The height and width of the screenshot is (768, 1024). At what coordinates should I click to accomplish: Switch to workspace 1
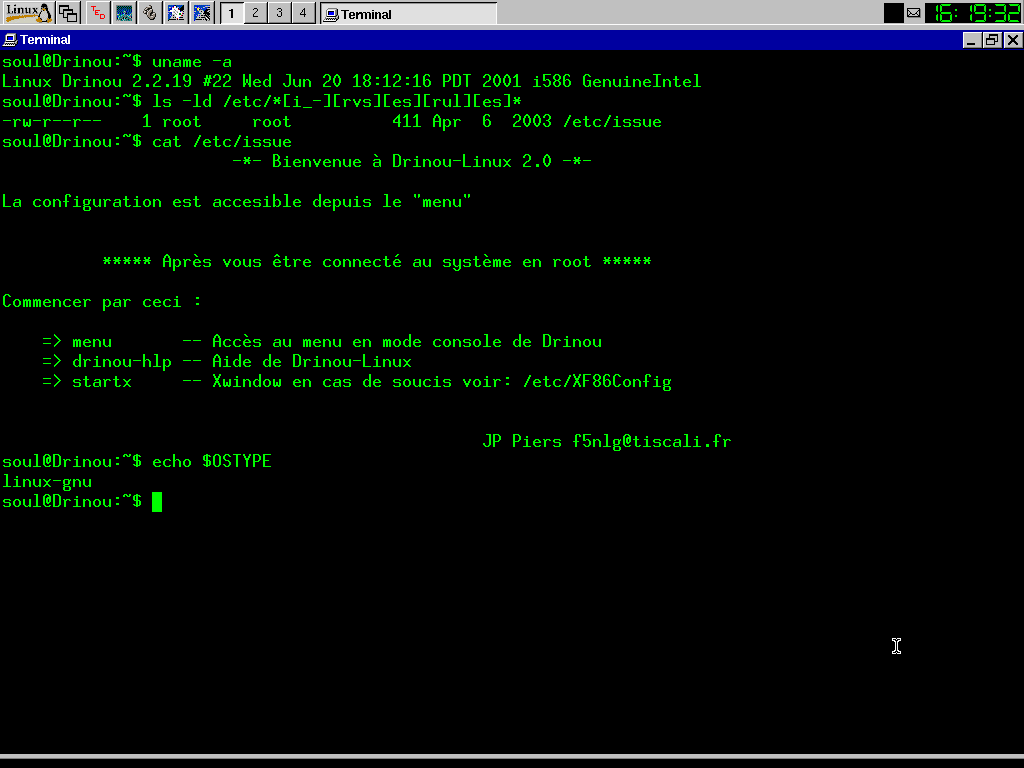[231, 13]
